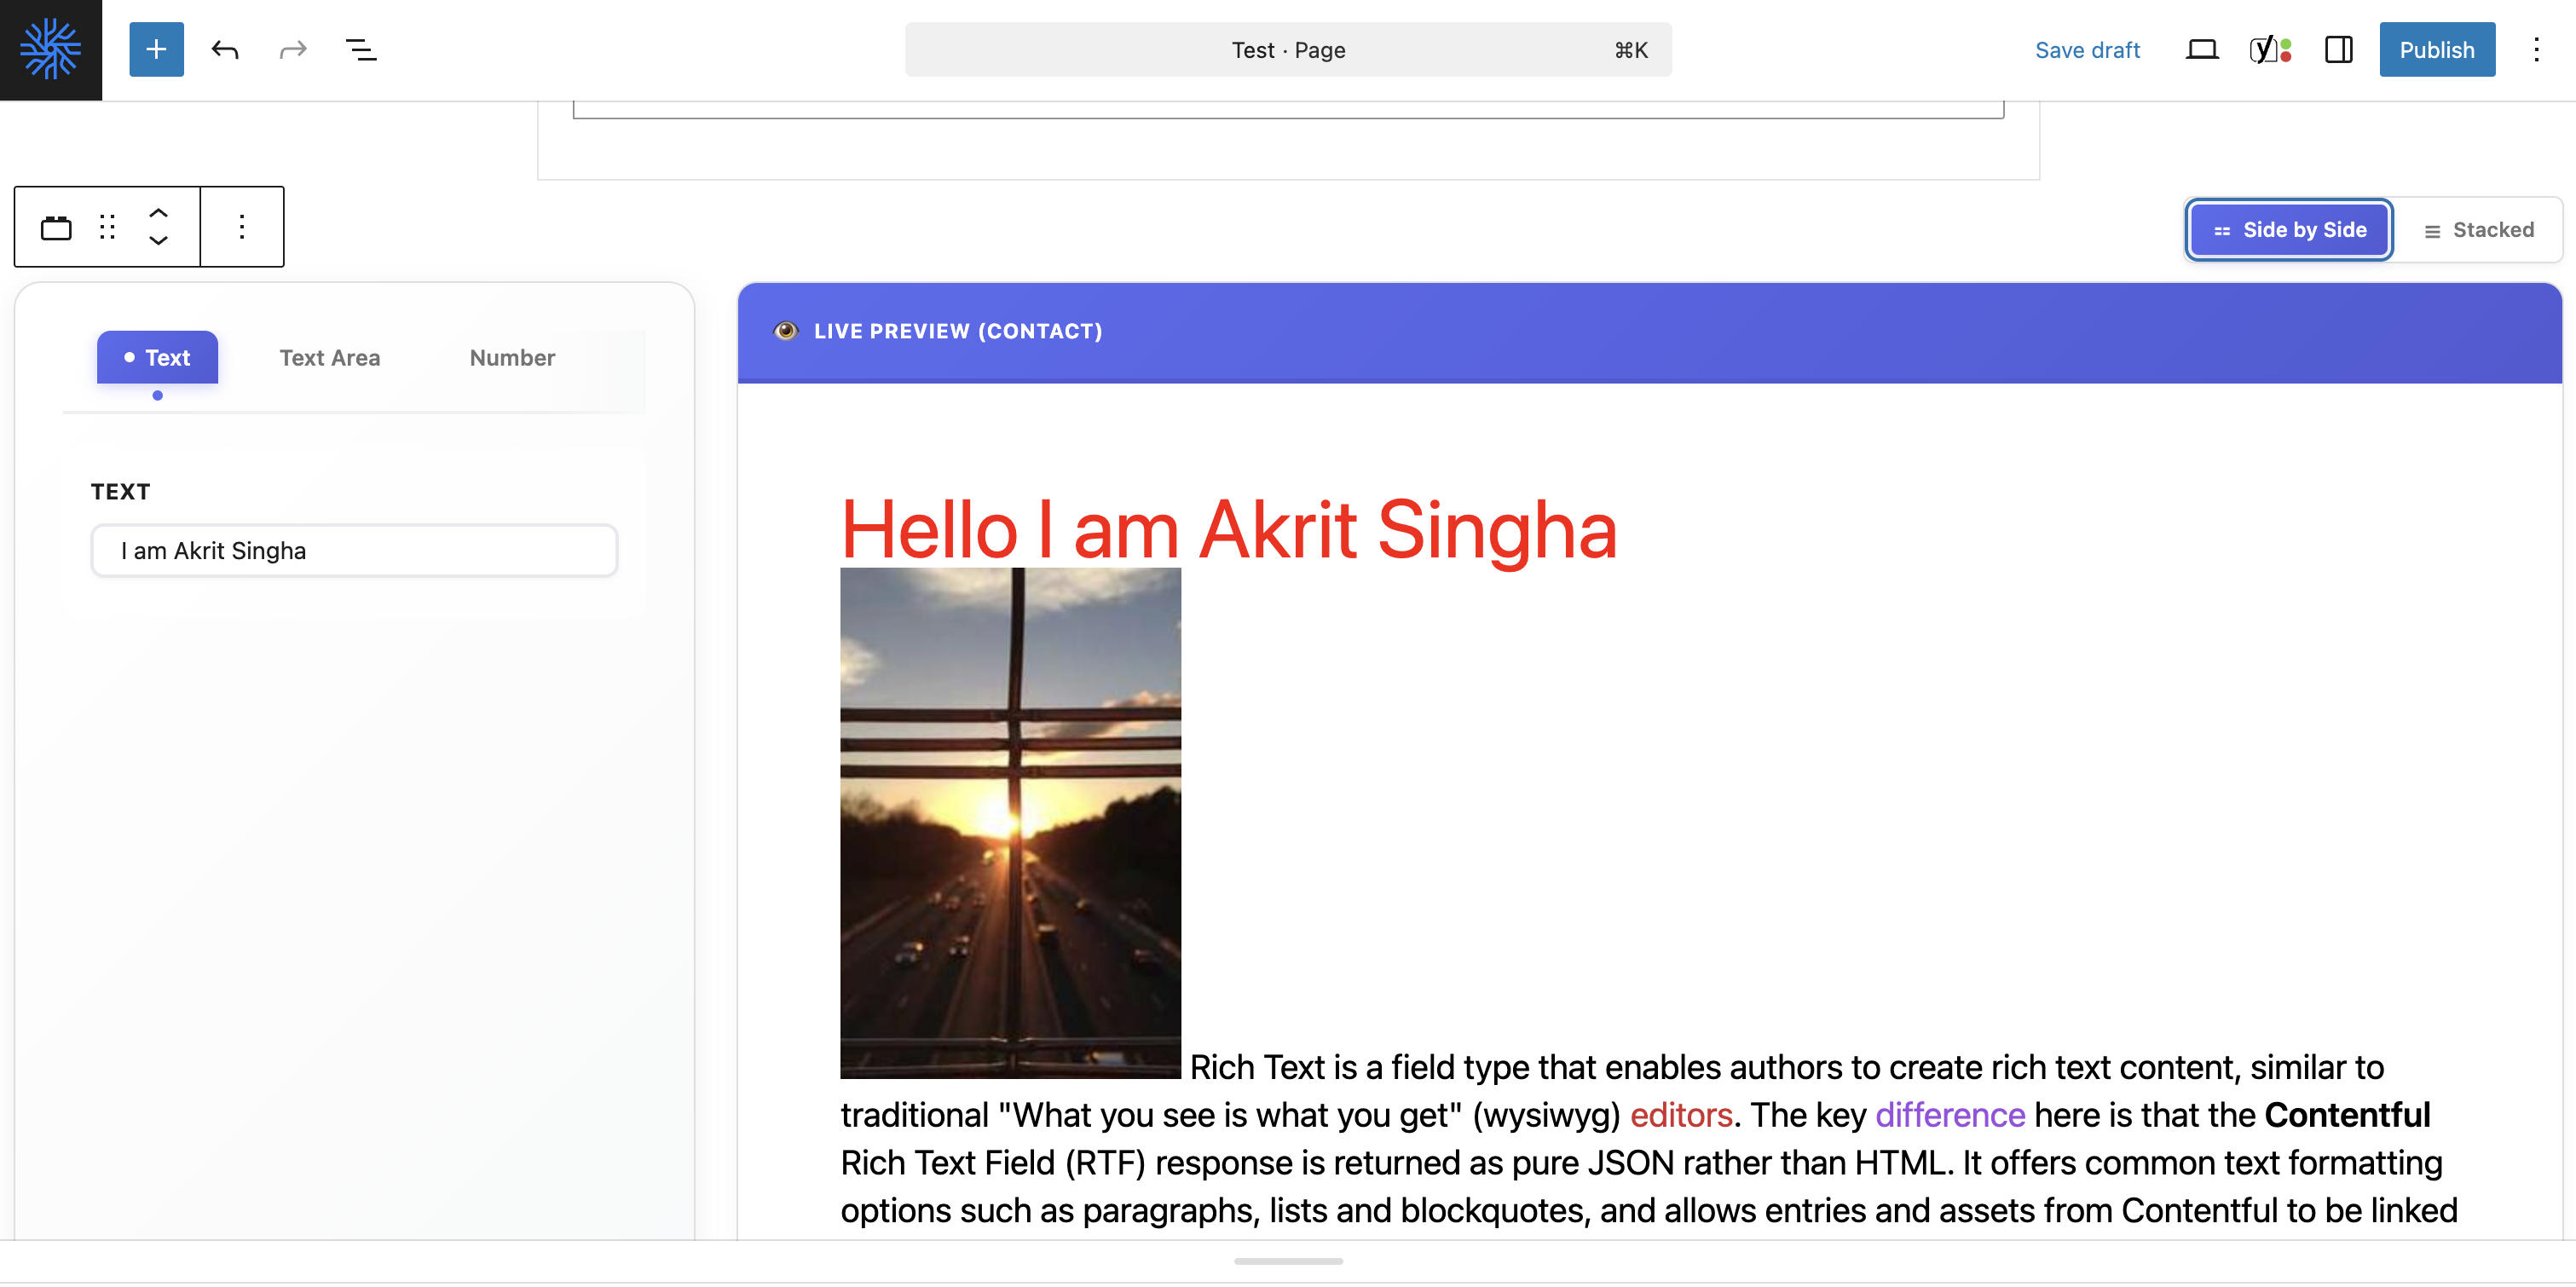Open the Document Overview list icon
This screenshot has height=1287, width=2576.
pos(360,49)
